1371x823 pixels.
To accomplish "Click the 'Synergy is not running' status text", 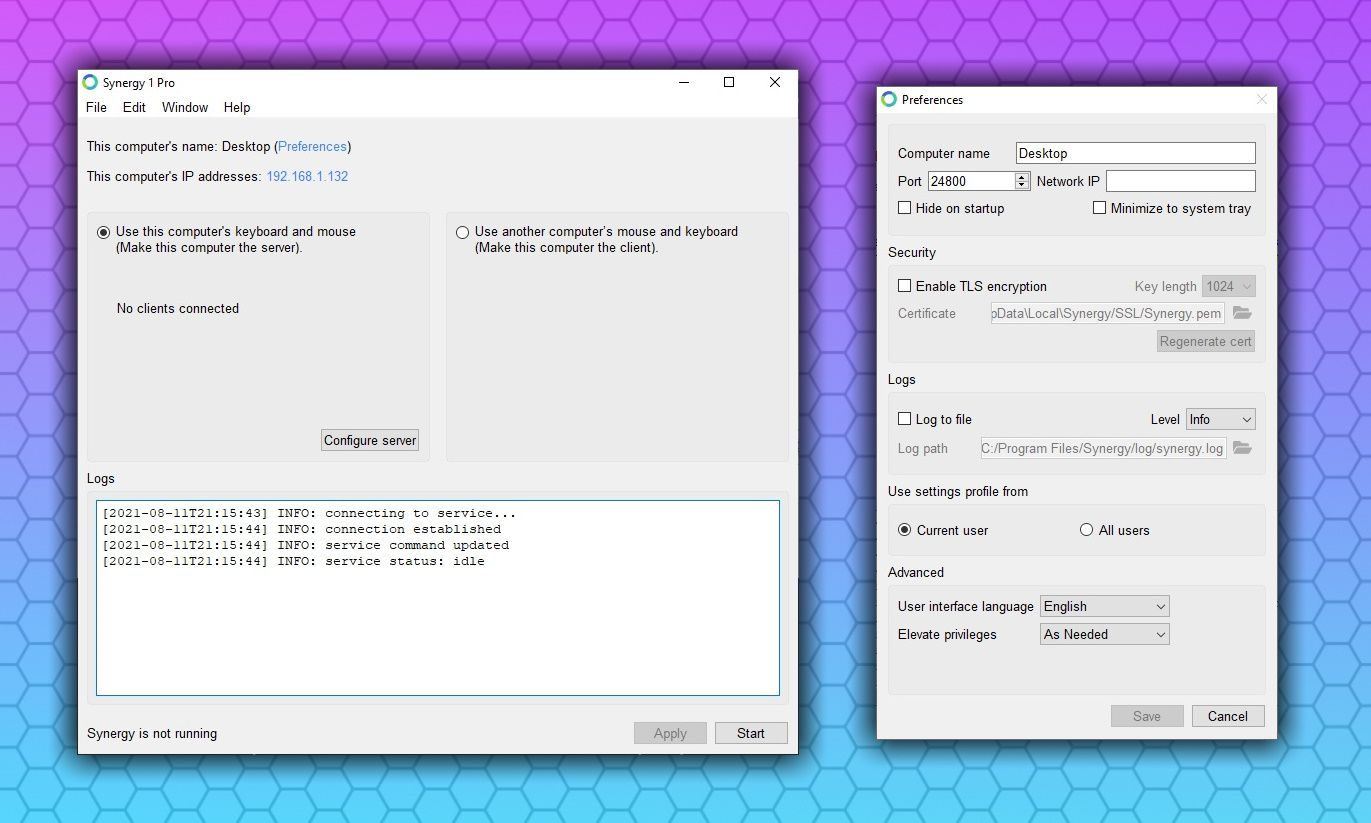I will 152,733.
